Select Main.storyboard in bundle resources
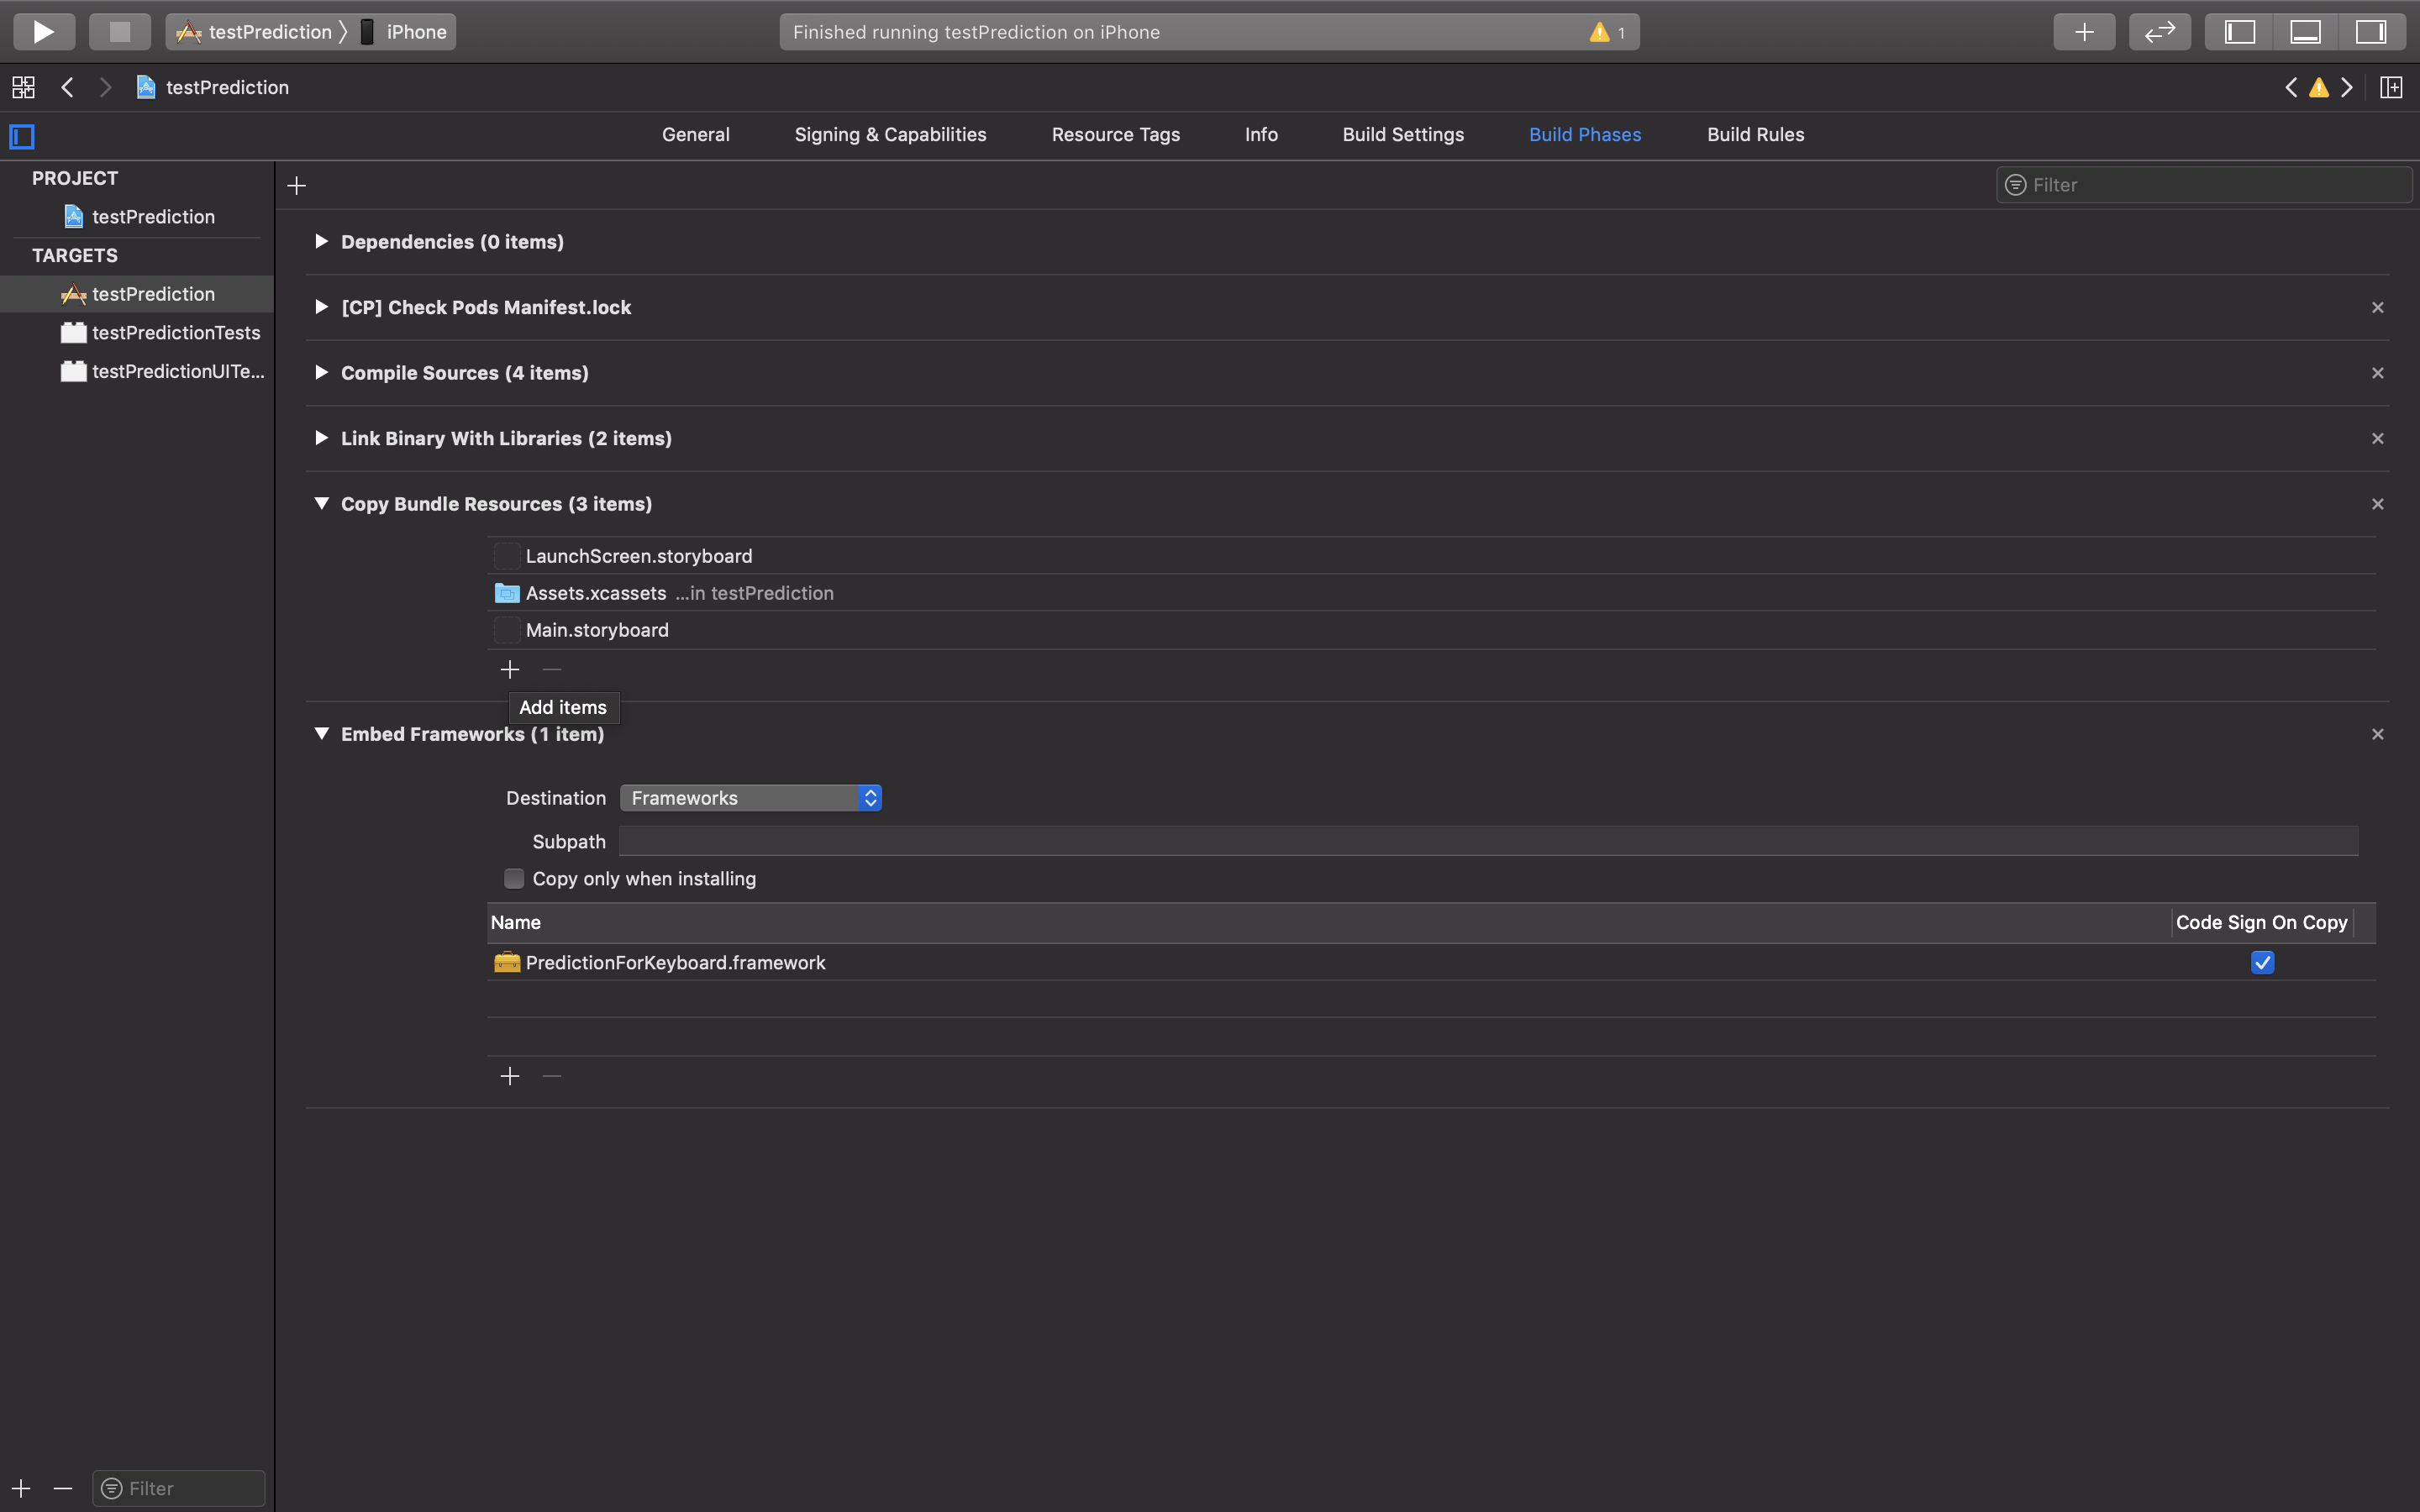This screenshot has width=2420, height=1512. (x=1431, y=630)
